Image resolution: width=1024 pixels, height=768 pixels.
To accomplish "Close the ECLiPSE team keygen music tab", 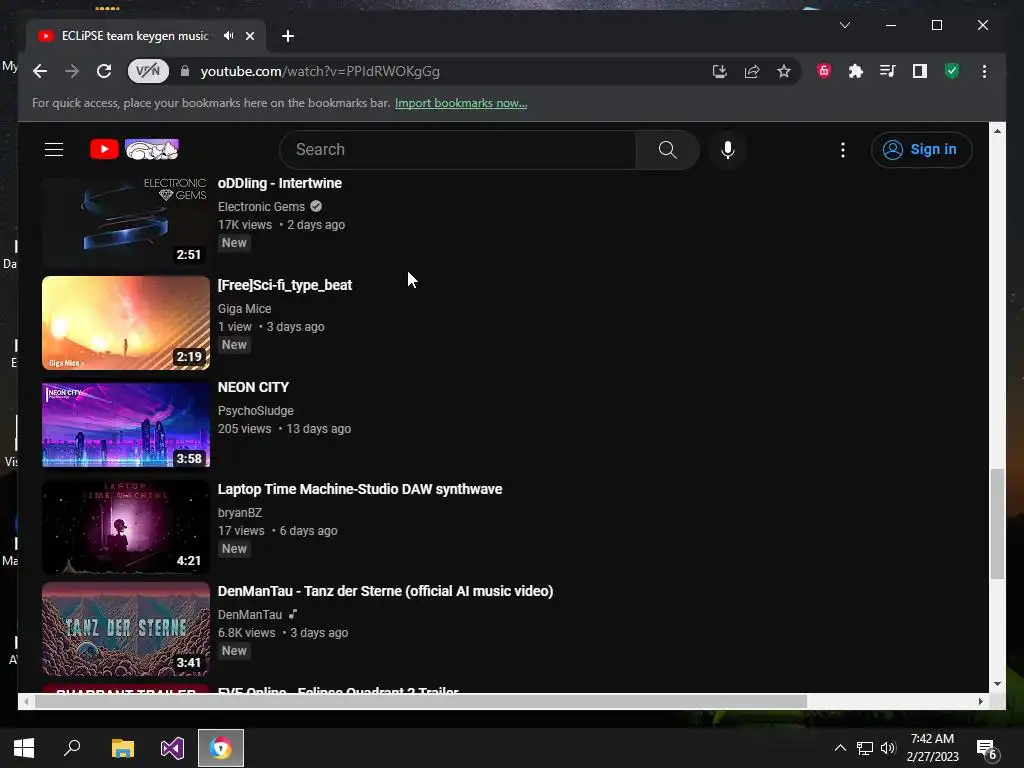I will coord(249,36).
